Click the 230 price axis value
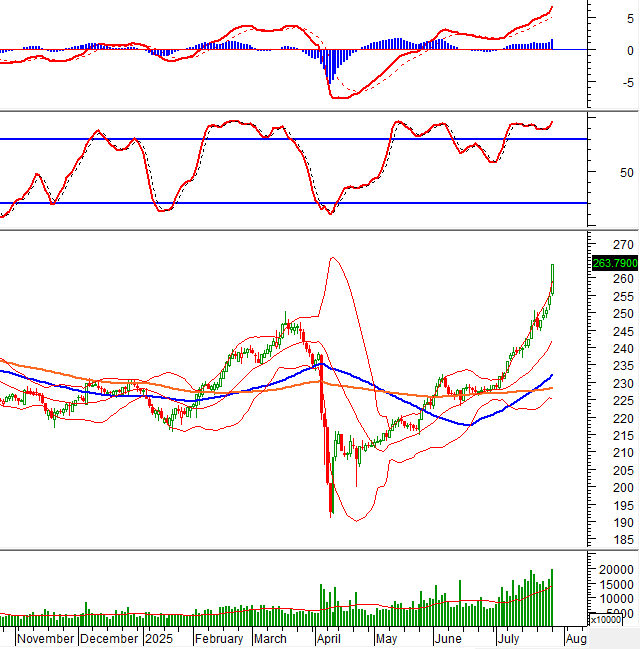The height and width of the screenshot is (649, 640). click(x=623, y=384)
